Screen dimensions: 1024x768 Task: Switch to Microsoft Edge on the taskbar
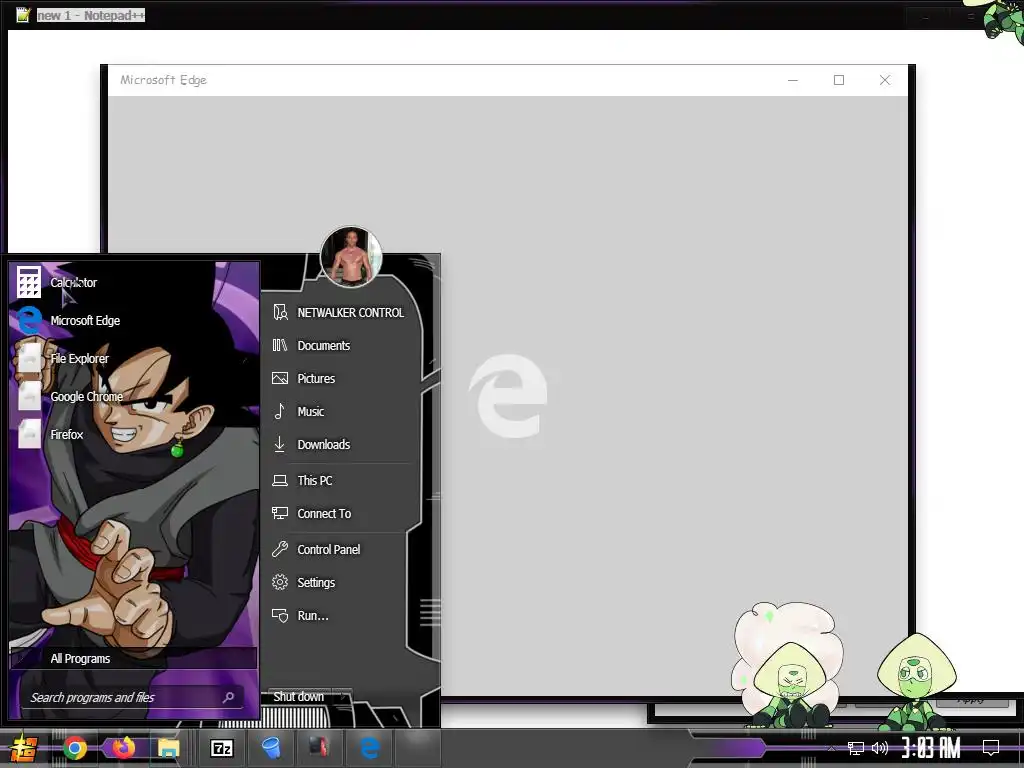[369, 748]
